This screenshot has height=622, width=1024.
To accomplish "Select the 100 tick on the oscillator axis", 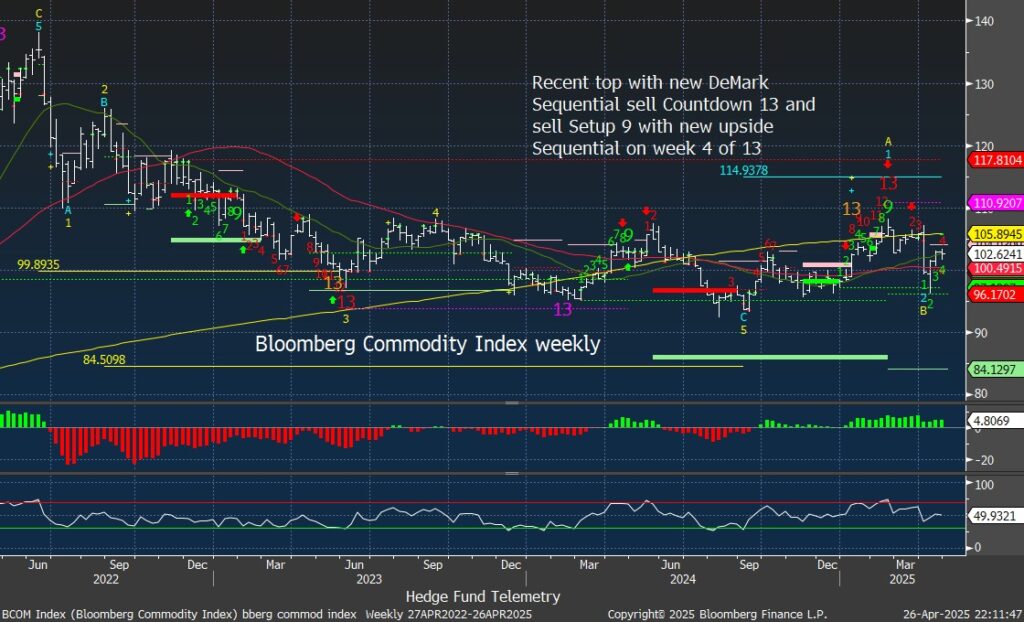I will coord(984,484).
